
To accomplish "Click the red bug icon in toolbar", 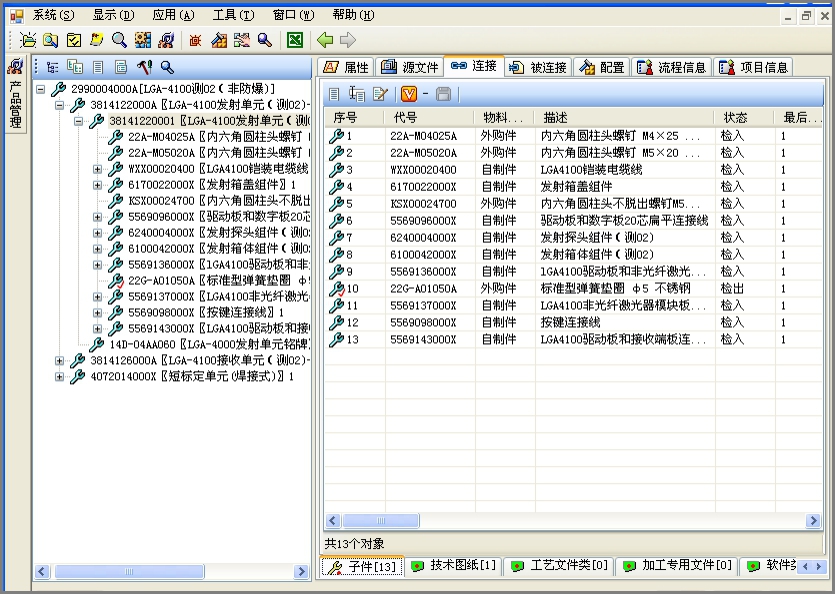I will pos(195,40).
